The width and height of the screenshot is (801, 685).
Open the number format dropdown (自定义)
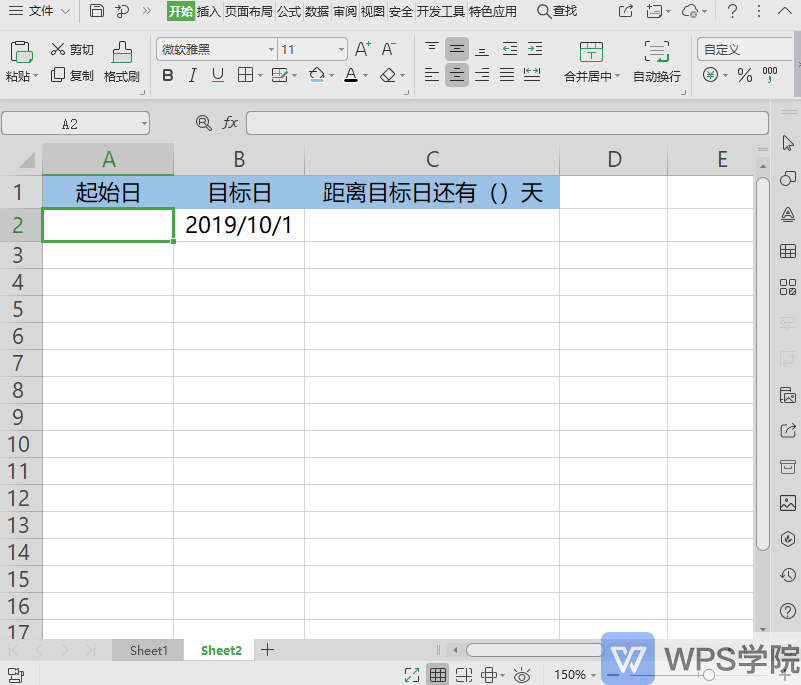click(x=746, y=50)
